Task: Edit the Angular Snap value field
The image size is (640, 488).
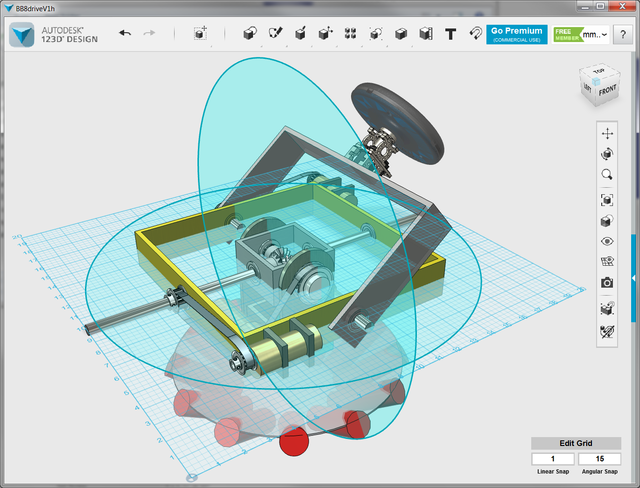Action: coord(600,459)
